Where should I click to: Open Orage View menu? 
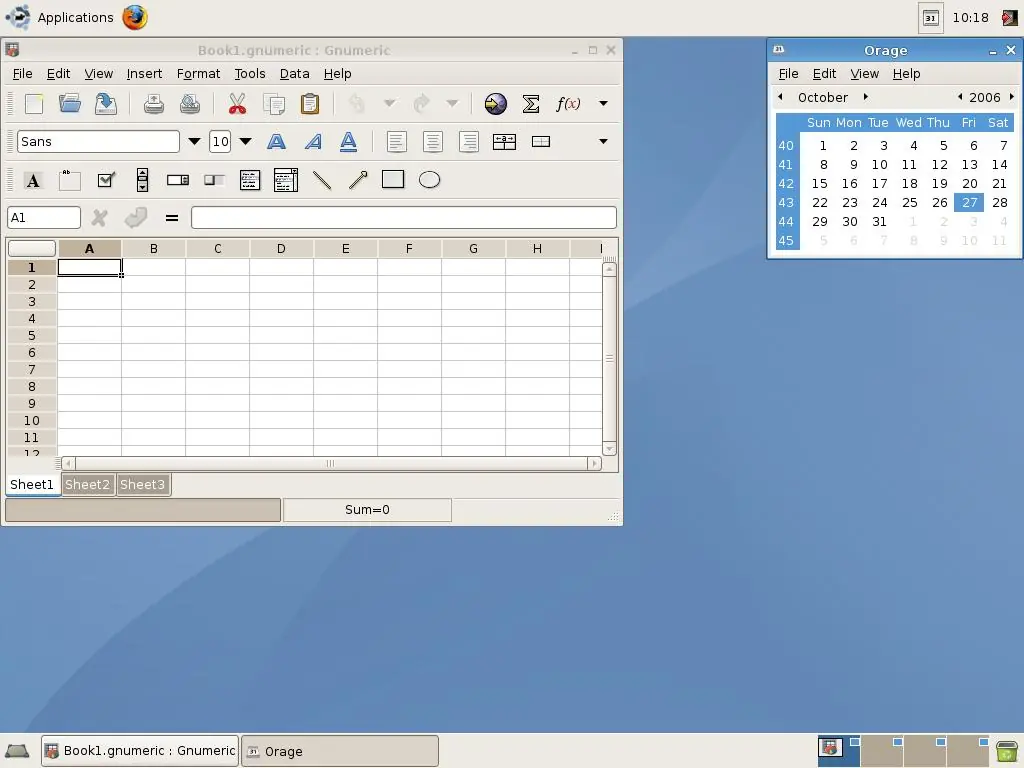[865, 74]
